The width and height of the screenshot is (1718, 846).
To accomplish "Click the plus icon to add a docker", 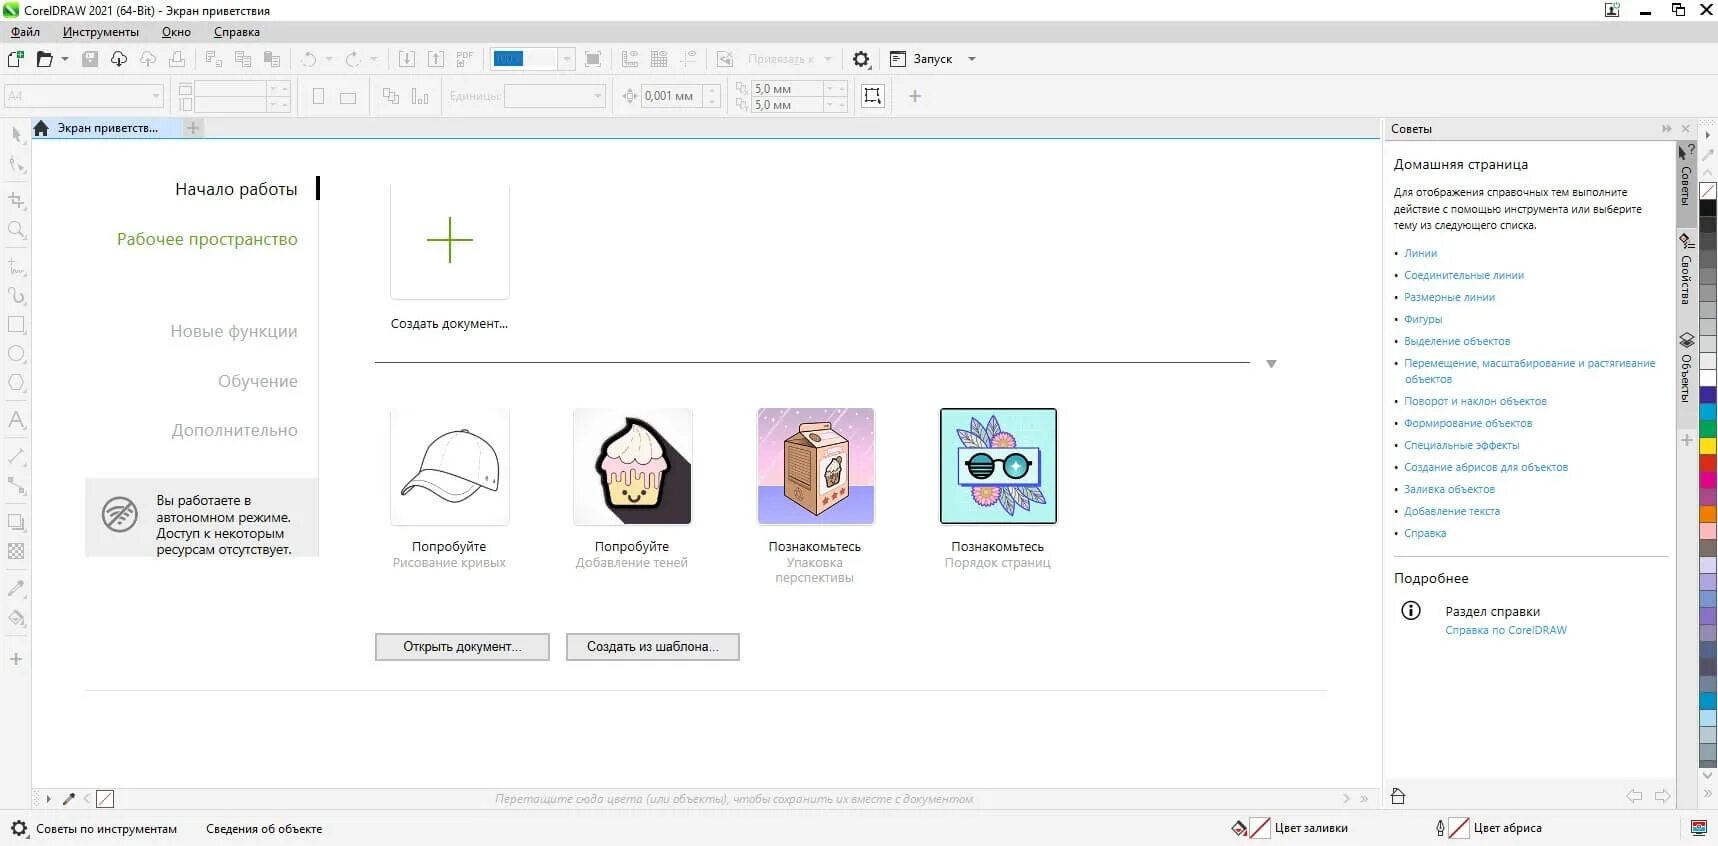I will click(x=1686, y=440).
